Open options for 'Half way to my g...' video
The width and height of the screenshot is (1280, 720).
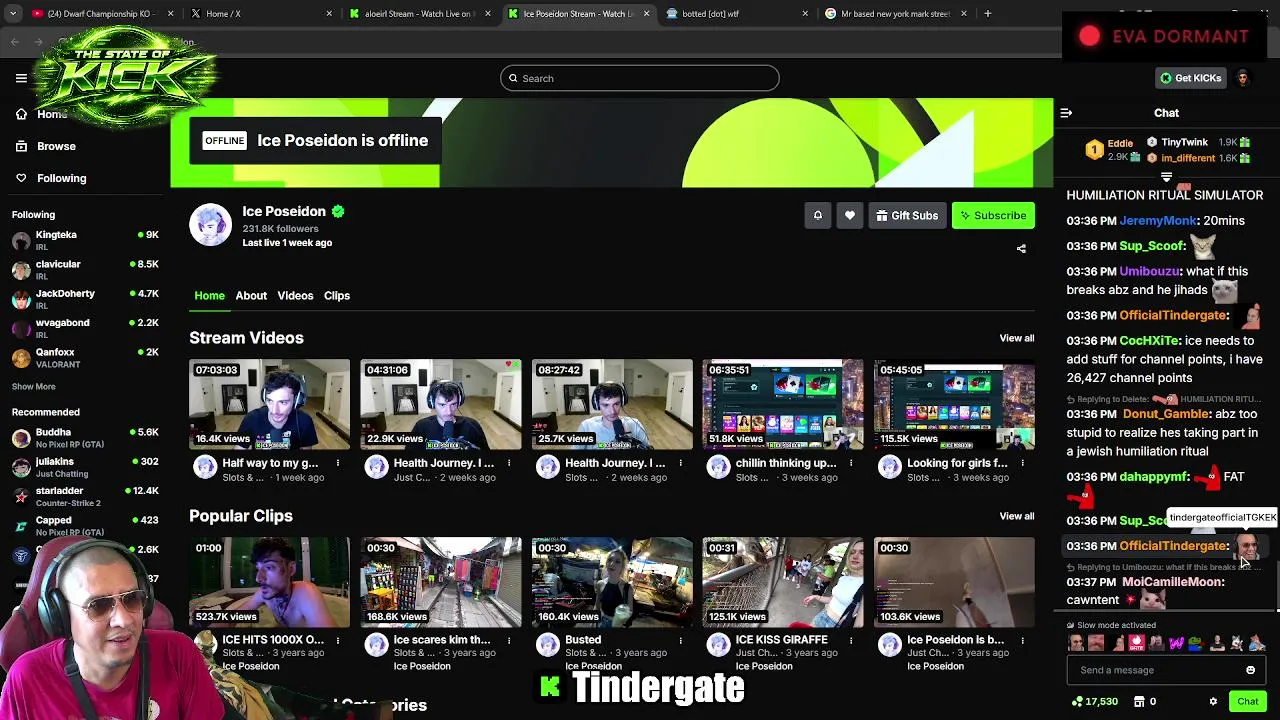337,463
